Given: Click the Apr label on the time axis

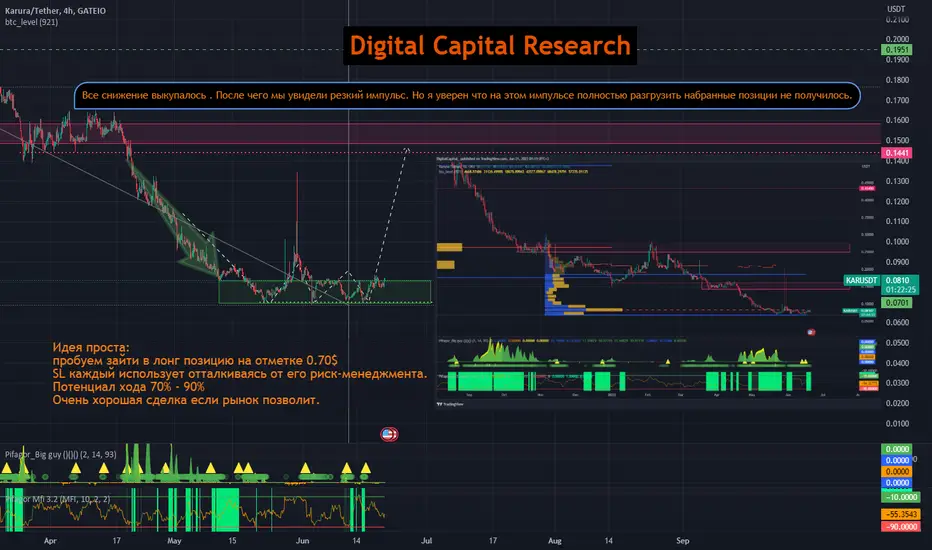Looking at the screenshot, I should (x=50, y=540).
